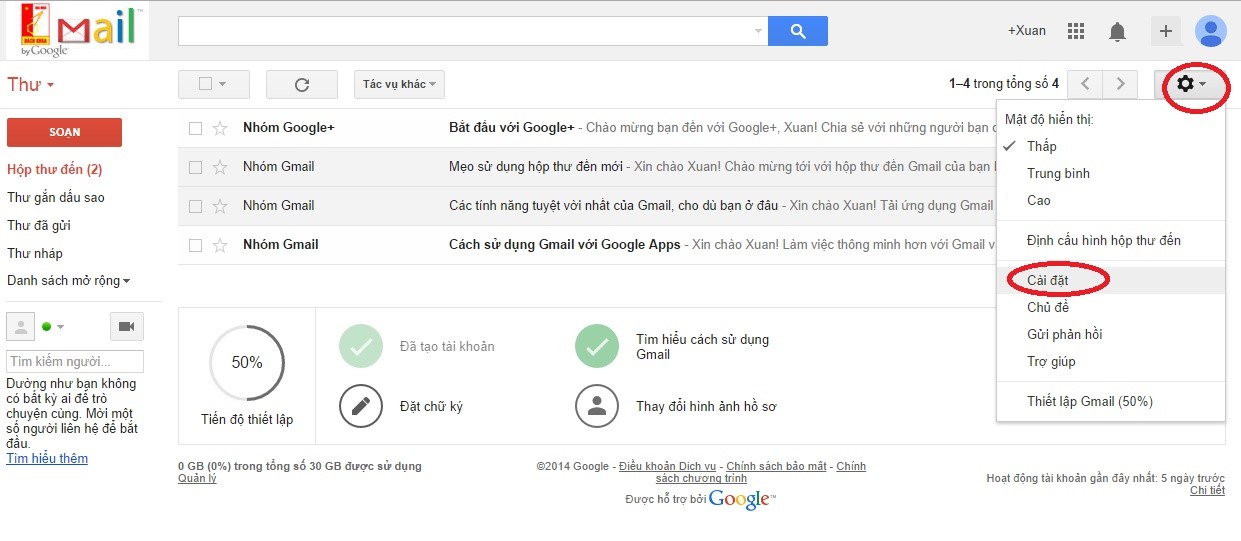Click the 50% setup progress circle

pos(247,362)
